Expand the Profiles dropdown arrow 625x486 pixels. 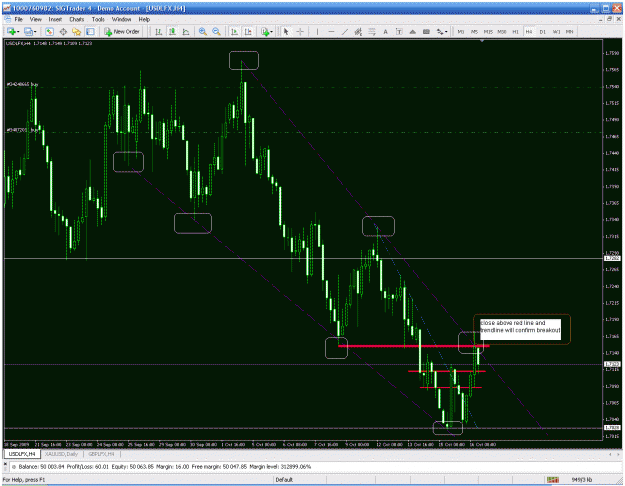pyautogui.click(x=35, y=32)
